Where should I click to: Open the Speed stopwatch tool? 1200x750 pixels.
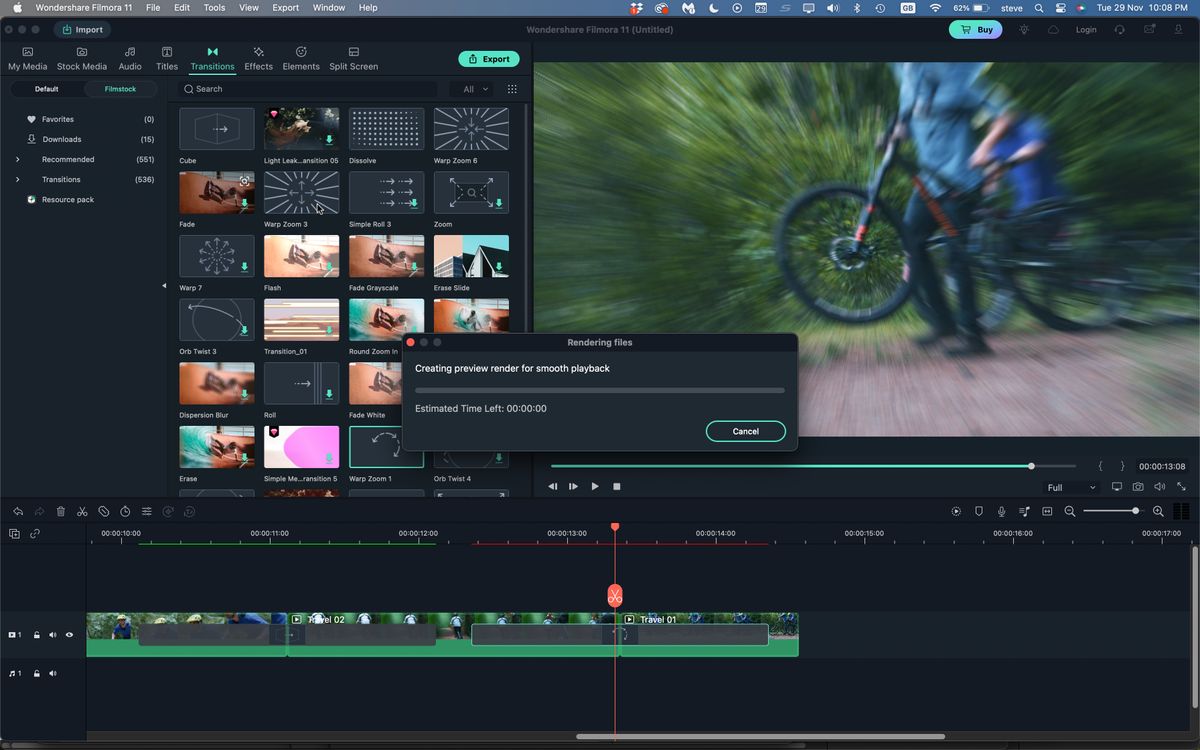click(x=125, y=511)
